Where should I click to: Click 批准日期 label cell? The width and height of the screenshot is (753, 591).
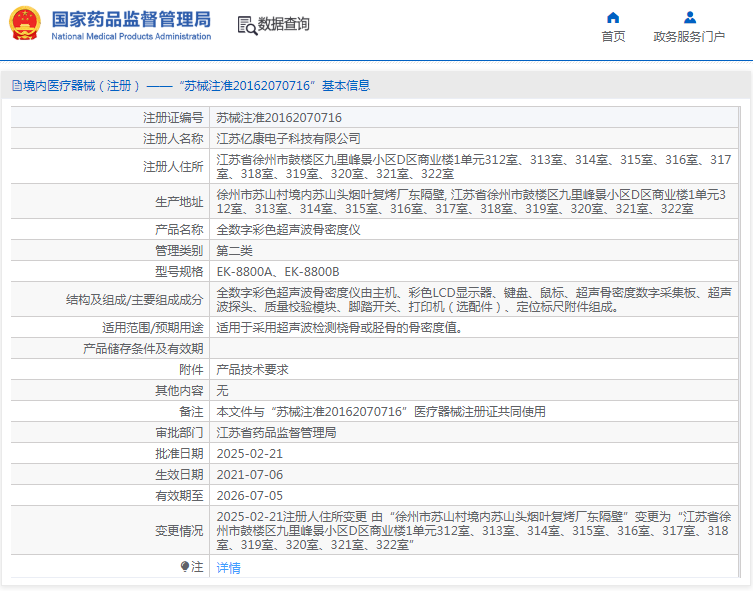(110, 453)
